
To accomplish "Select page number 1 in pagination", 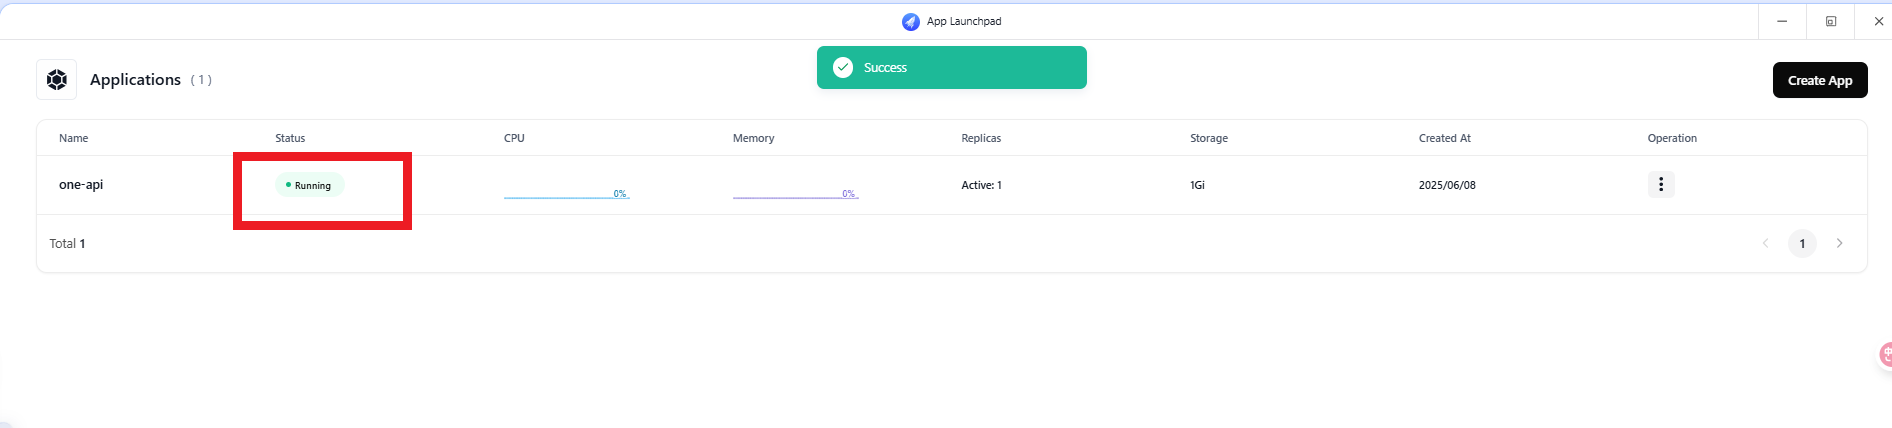I will pyautogui.click(x=1802, y=243).
